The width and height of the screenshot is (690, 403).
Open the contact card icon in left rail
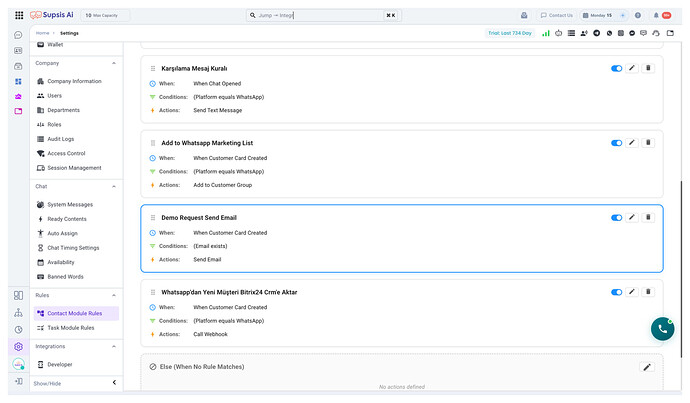tap(18, 51)
